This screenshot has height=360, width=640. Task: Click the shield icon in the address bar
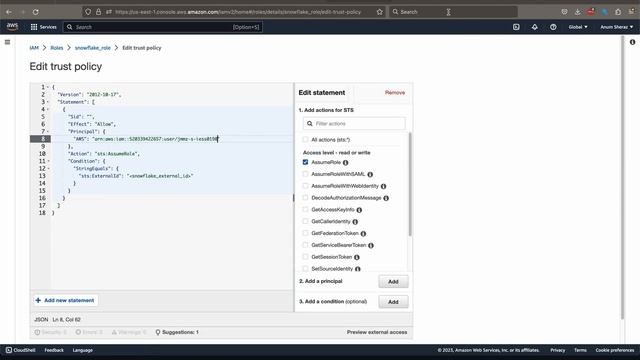pos(88,12)
